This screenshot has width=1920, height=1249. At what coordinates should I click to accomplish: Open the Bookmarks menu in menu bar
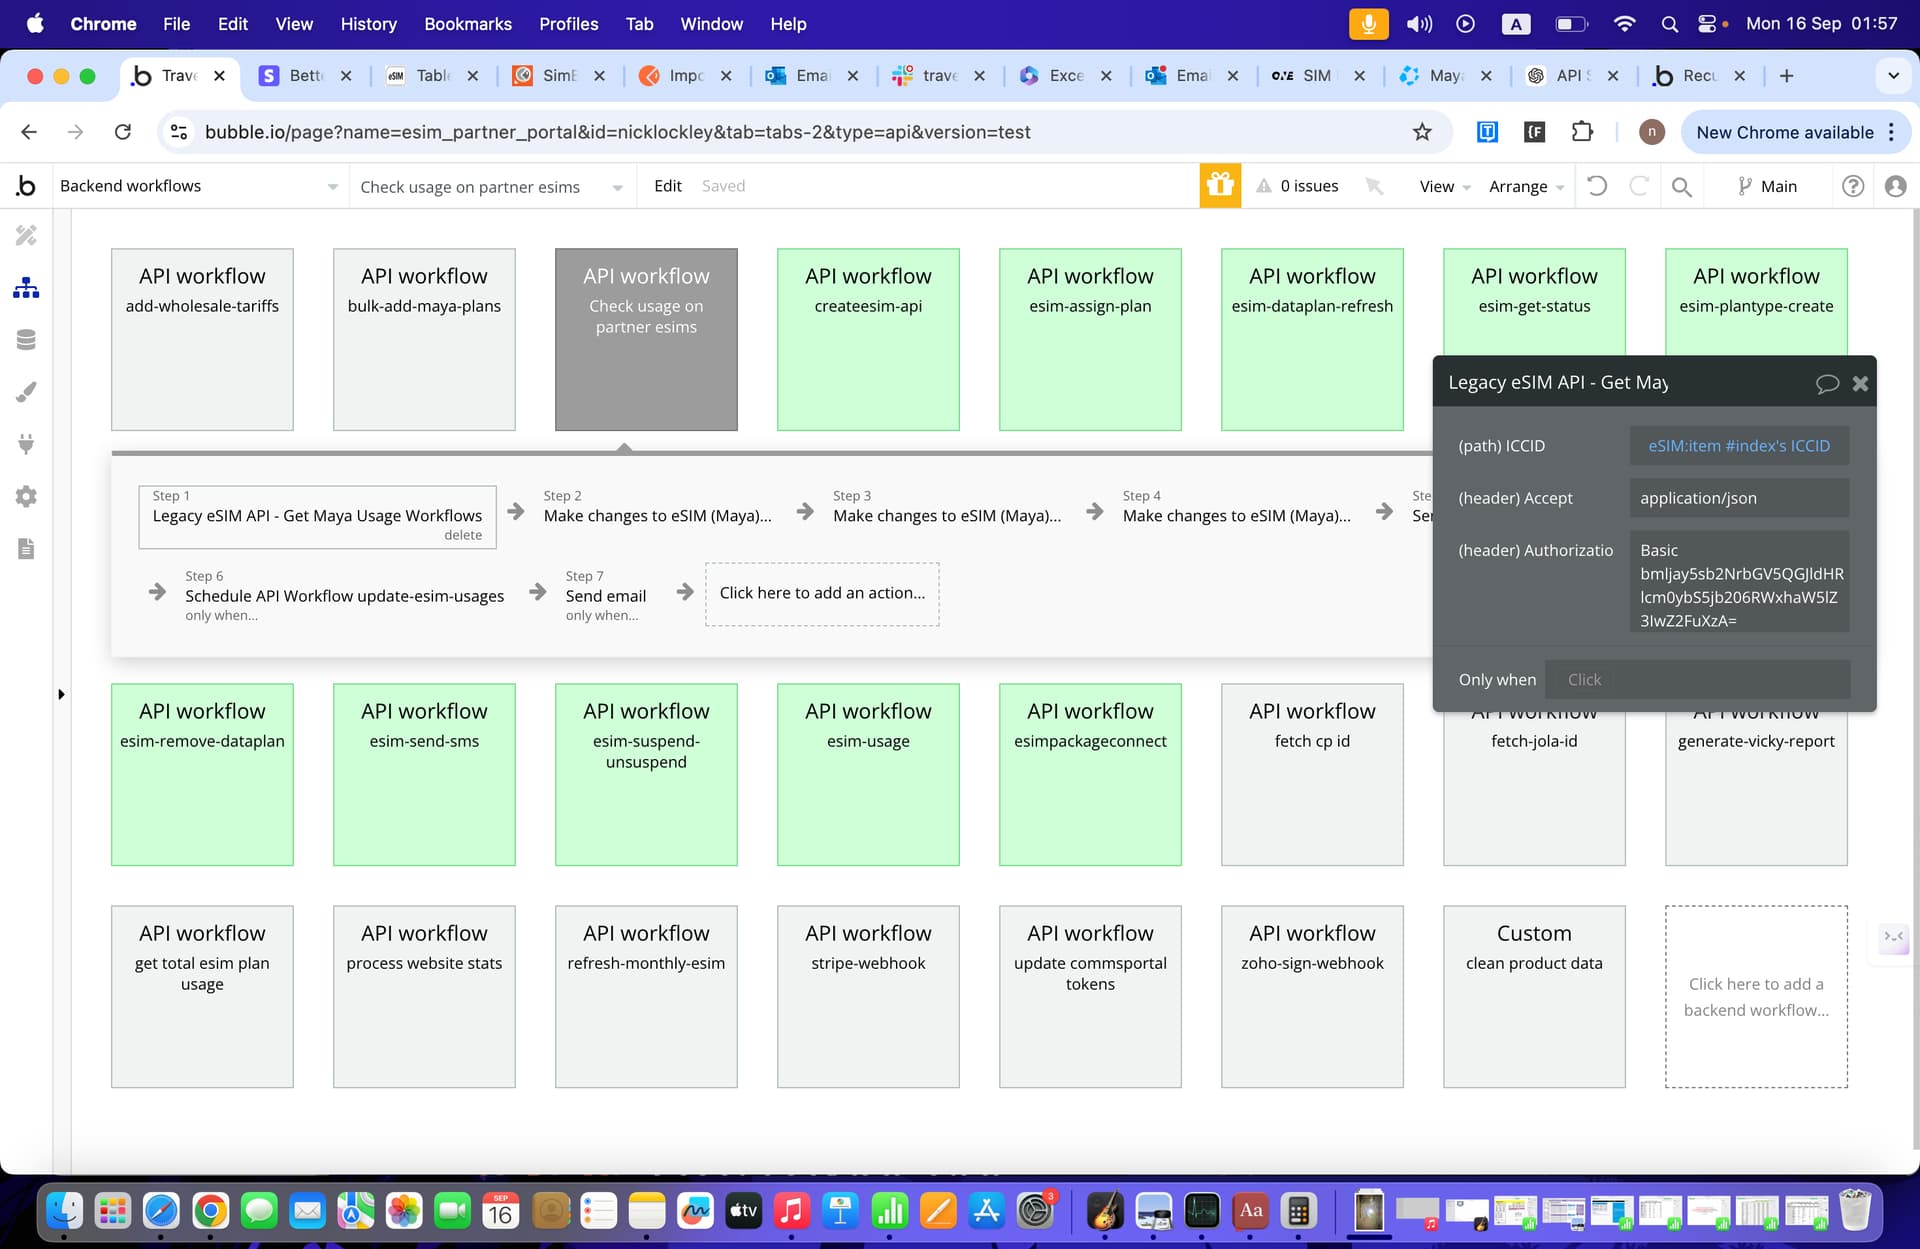(467, 24)
